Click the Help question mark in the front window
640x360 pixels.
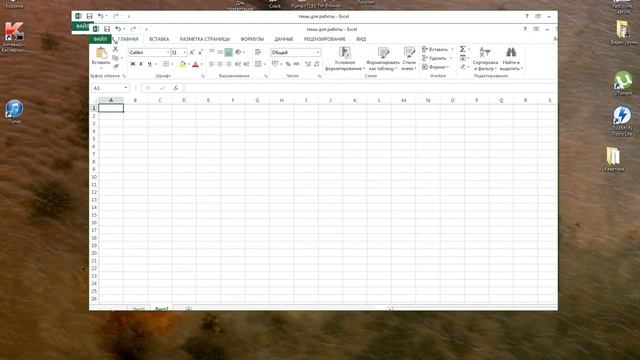(525, 29)
